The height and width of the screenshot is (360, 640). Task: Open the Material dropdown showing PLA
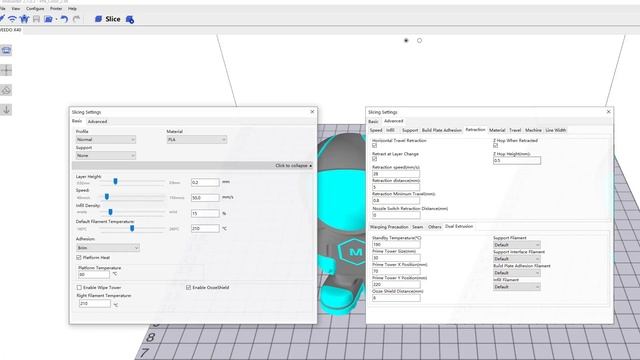[197, 140]
